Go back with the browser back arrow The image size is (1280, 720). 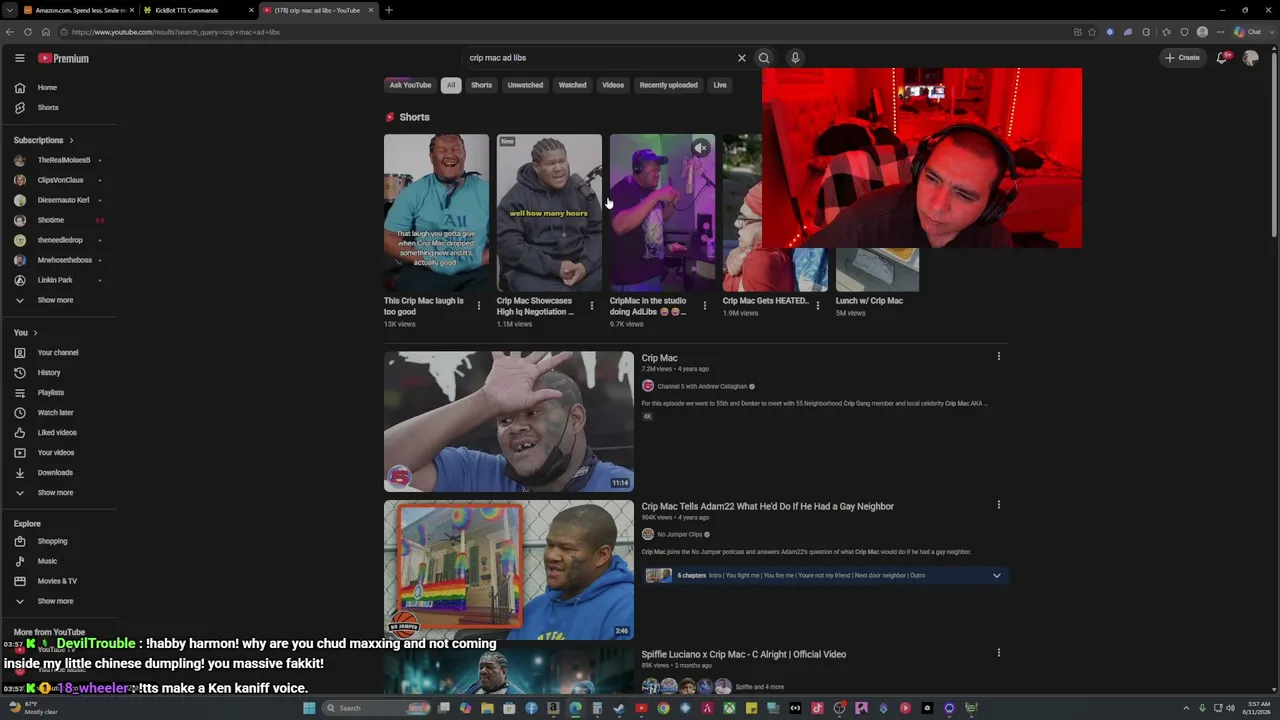10,32
